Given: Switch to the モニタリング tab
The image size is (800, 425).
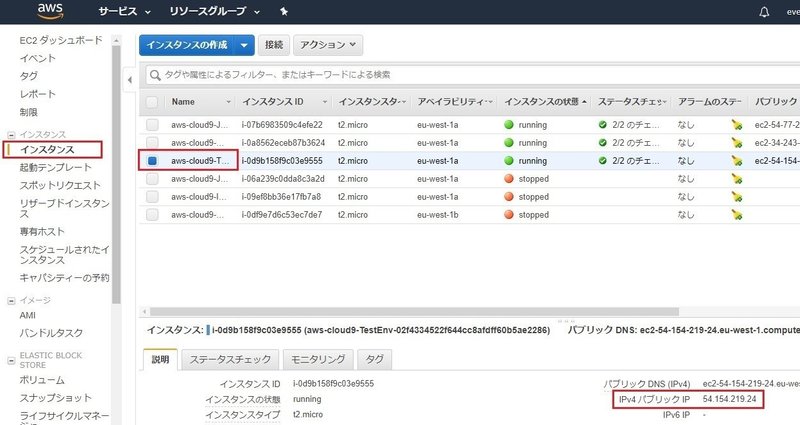Looking at the screenshot, I should point(318,359).
